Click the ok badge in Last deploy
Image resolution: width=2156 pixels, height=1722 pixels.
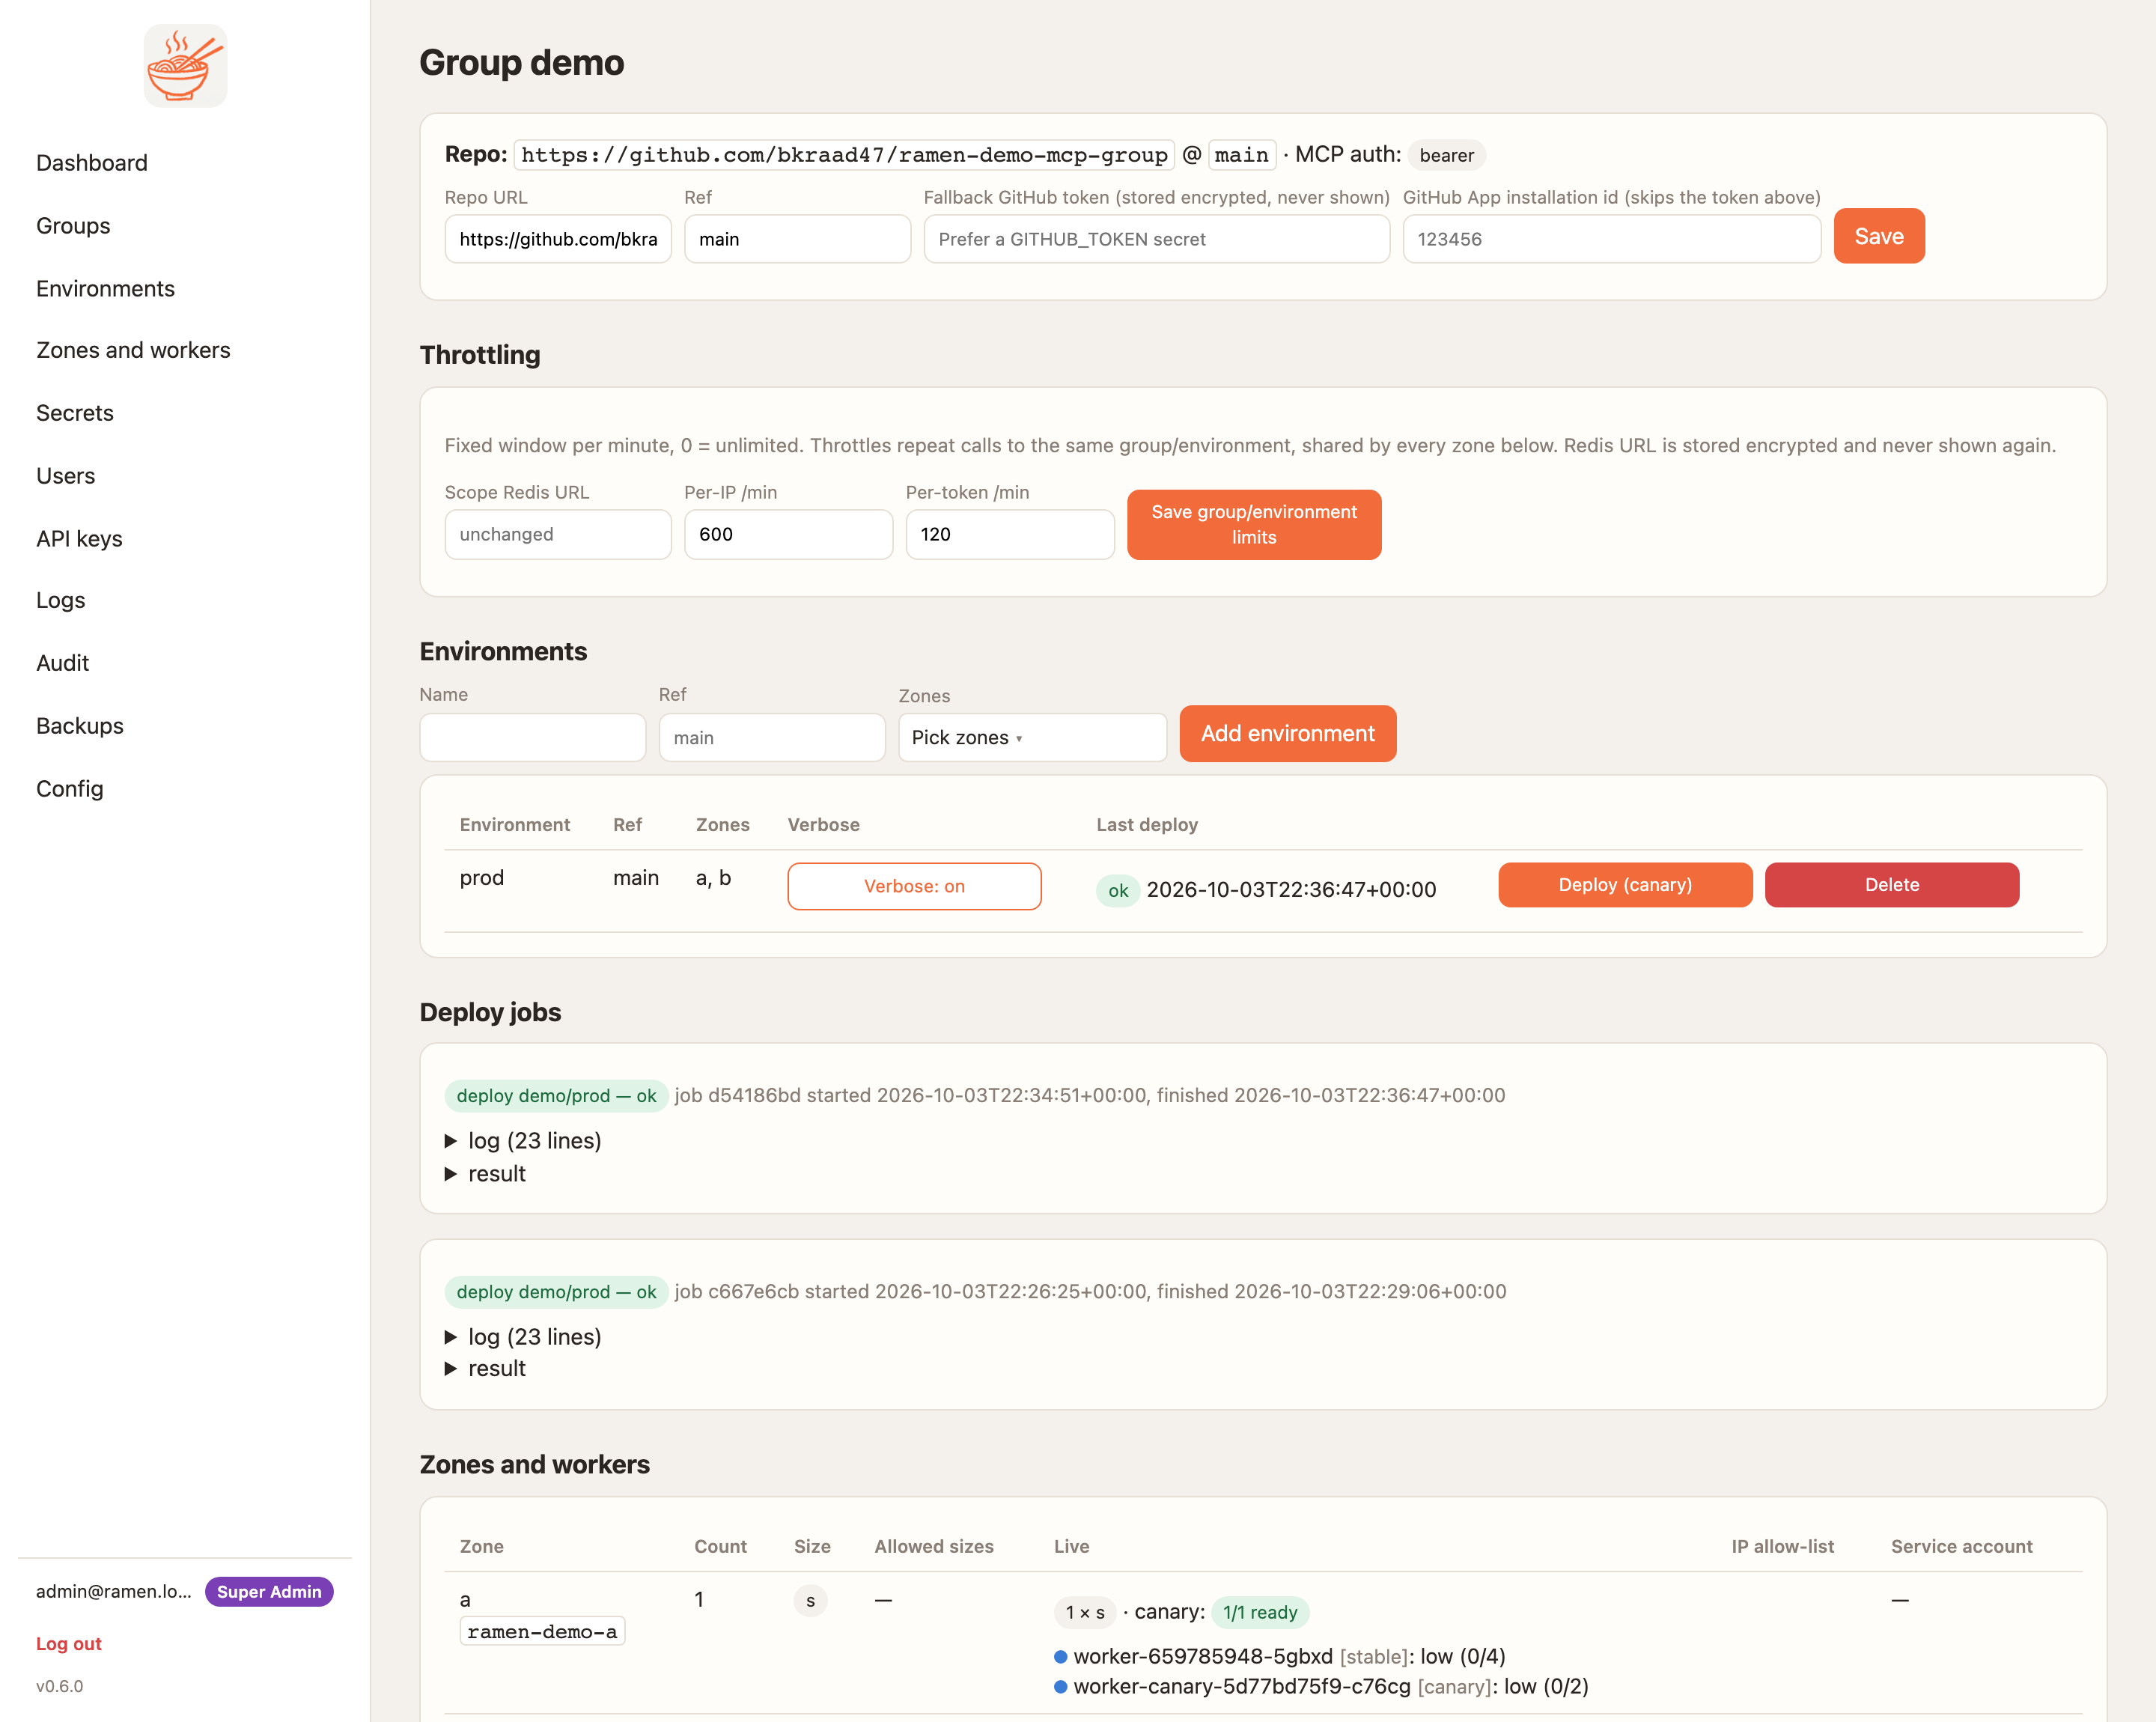click(1117, 890)
